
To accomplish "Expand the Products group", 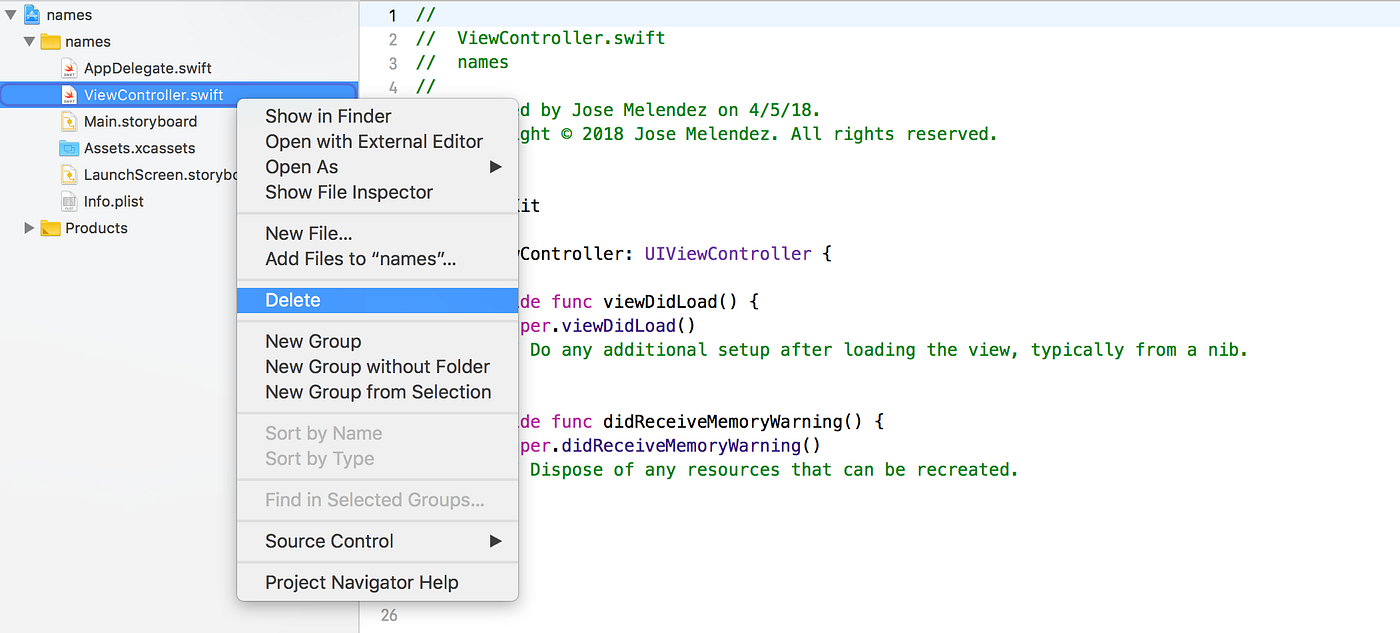I will click(29, 228).
